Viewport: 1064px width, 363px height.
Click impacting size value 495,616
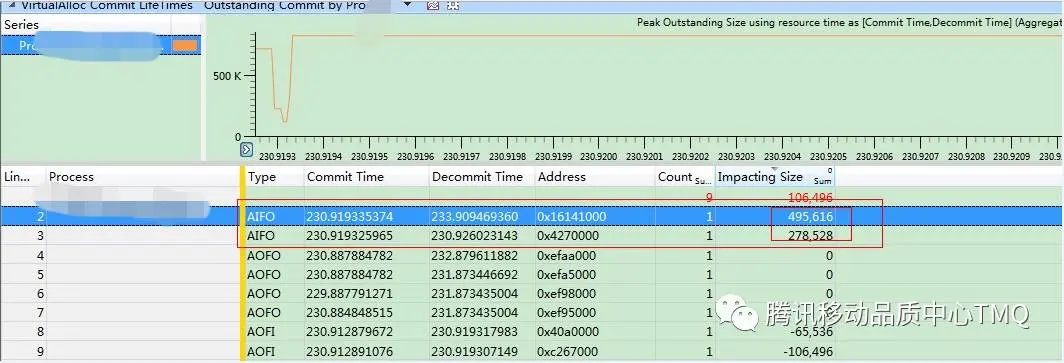click(810, 216)
